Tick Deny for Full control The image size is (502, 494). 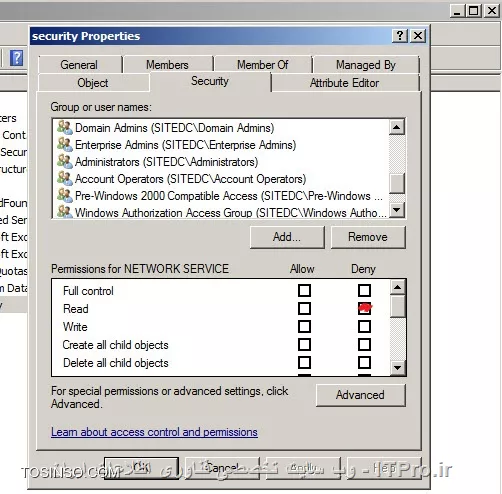tap(364, 290)
